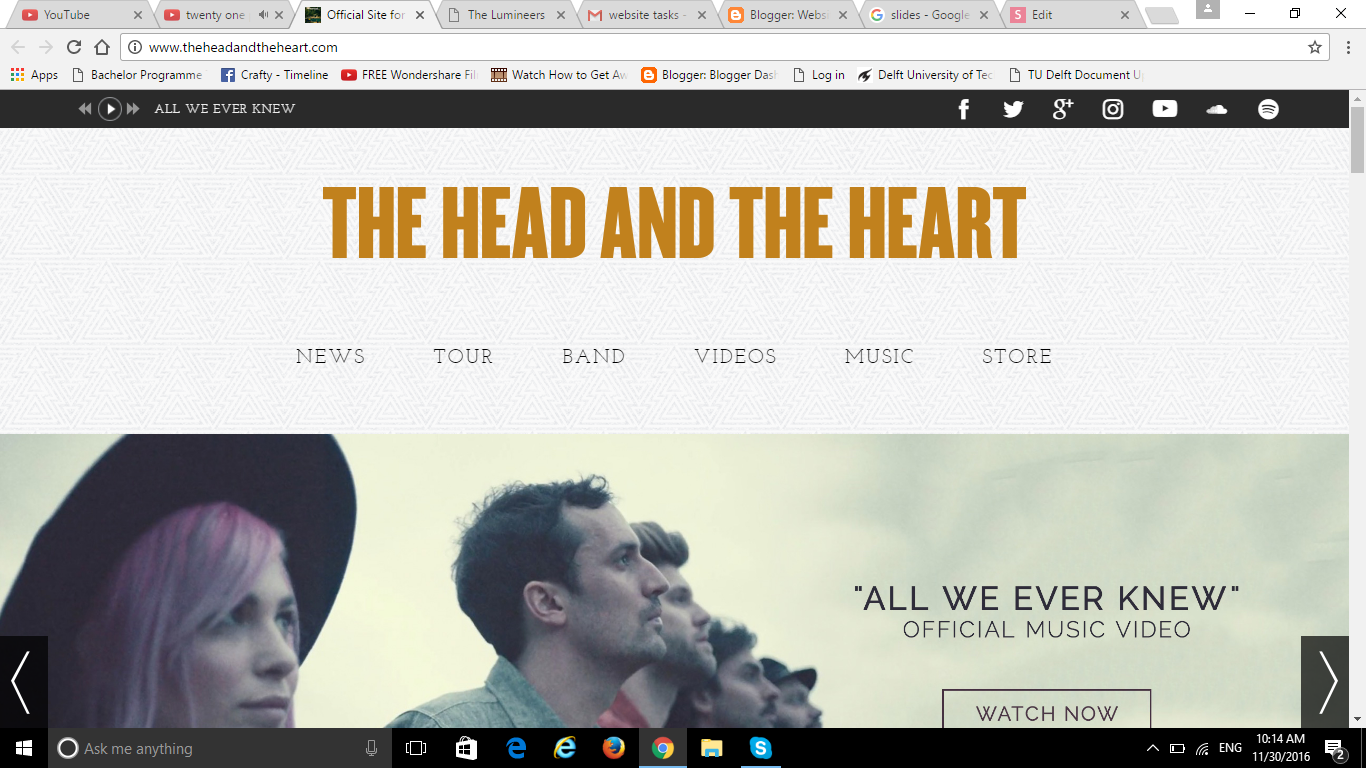Screen dimensions: 1366x768
Task: Go to the NEWS section
Action: tap(331, 357)
